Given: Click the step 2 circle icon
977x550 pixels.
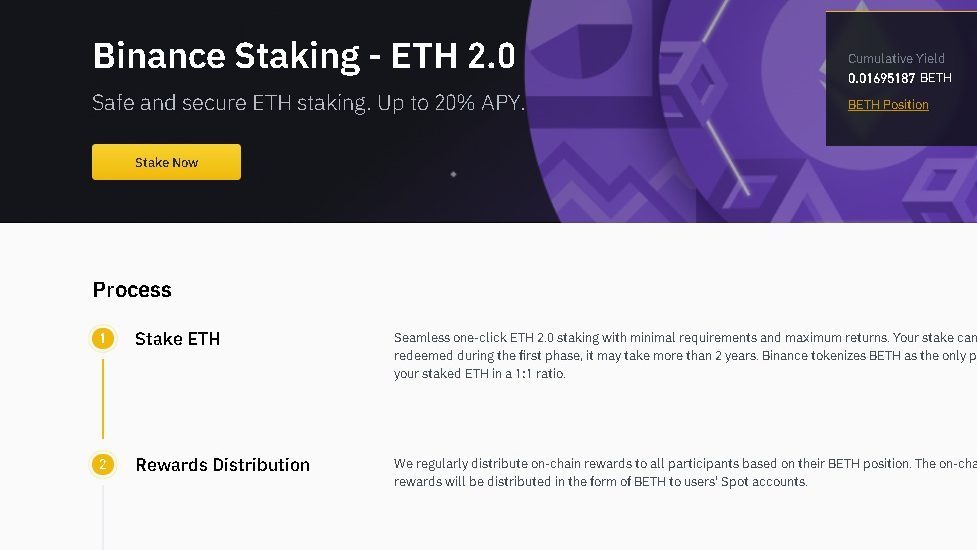Looking at the screenshot, I should (x=102, y=465).
